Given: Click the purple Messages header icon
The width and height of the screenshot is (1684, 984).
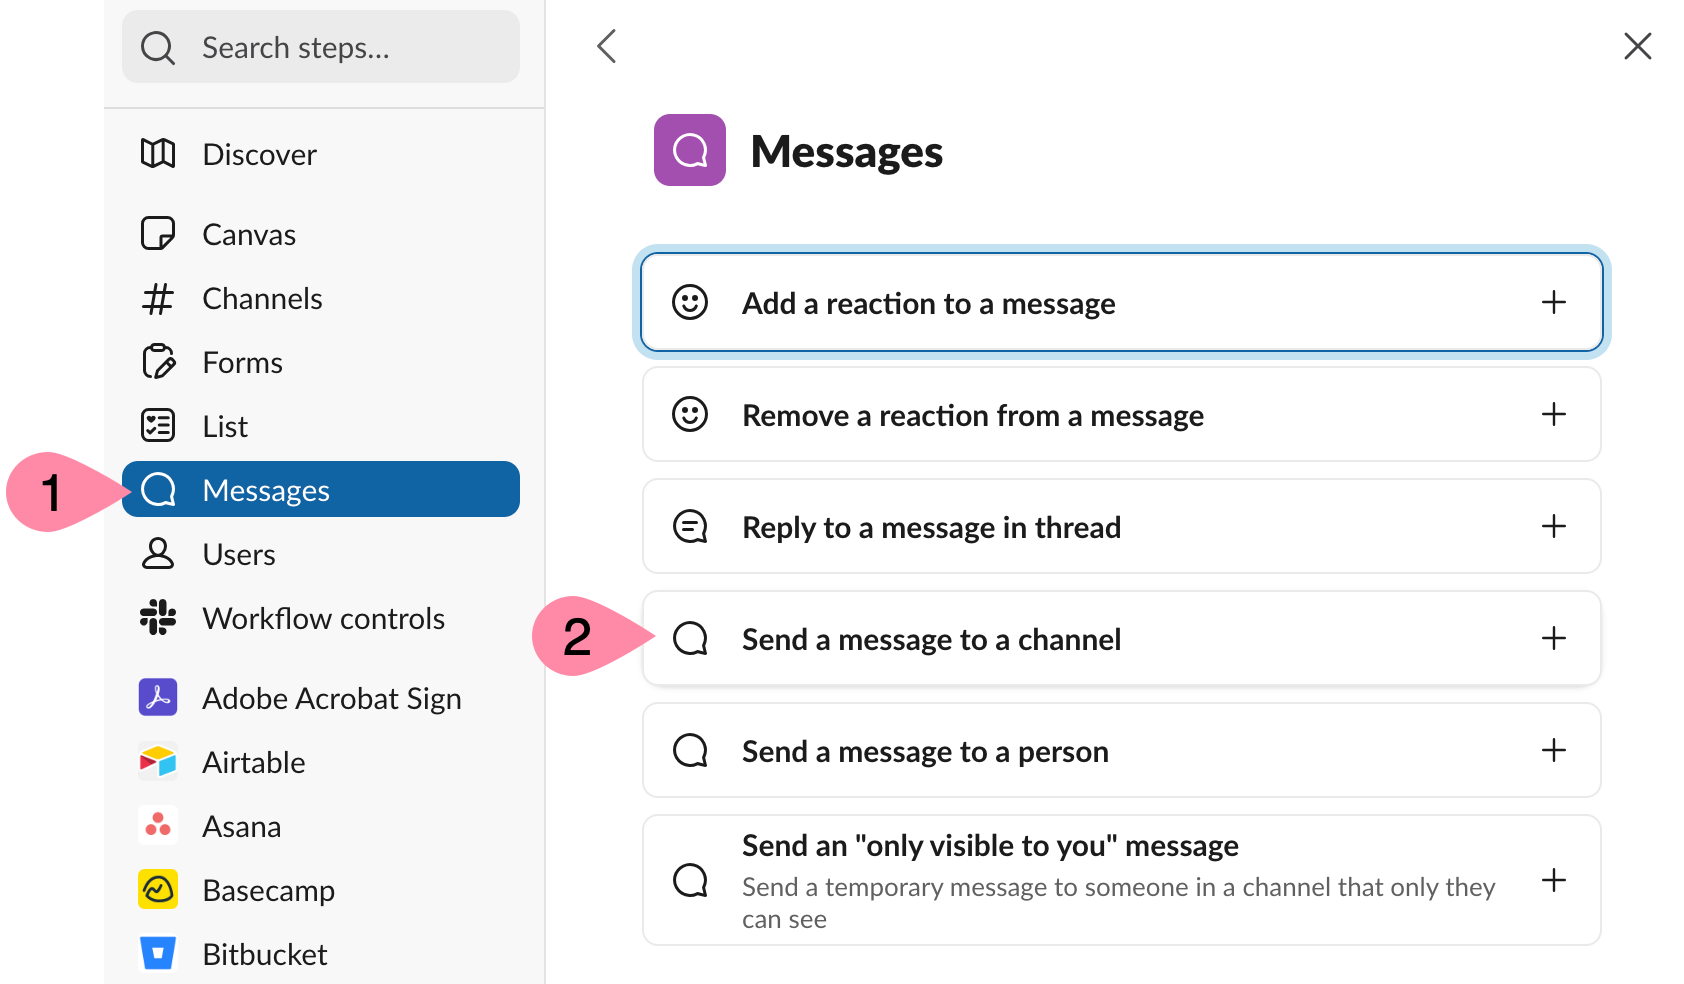Looking at the screenshot, I should pyautogui.click(x=689, y=151).
